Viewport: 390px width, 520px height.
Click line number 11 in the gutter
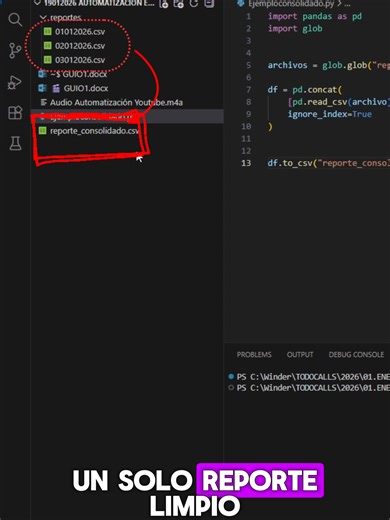click(246, 138)
